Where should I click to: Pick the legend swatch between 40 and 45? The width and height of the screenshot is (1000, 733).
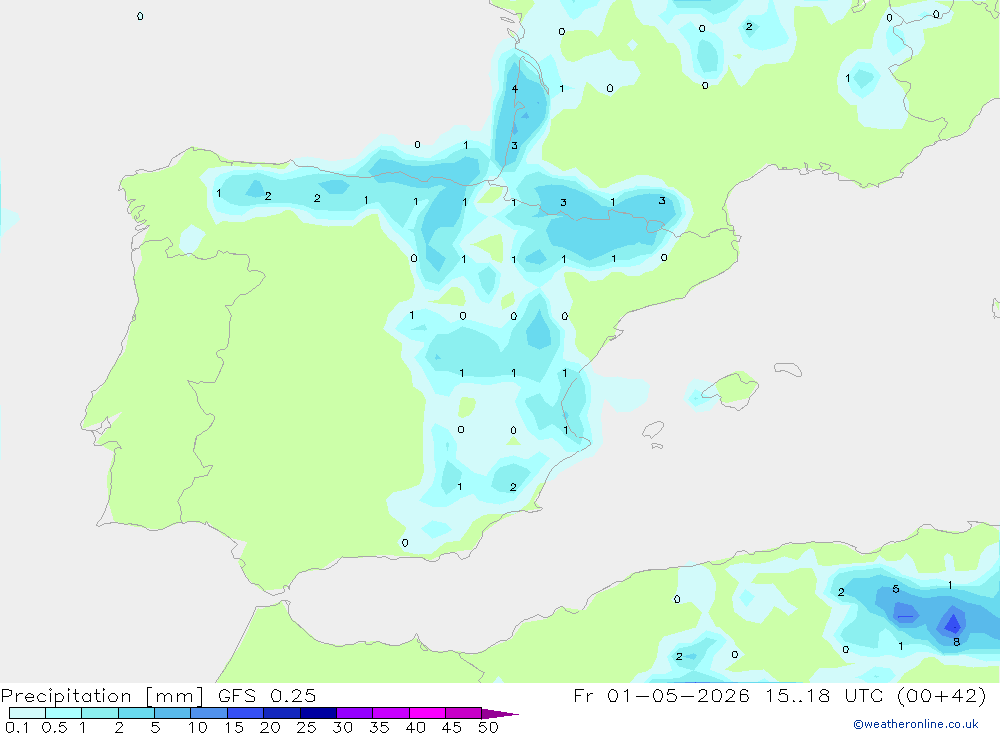pos(427,713)
